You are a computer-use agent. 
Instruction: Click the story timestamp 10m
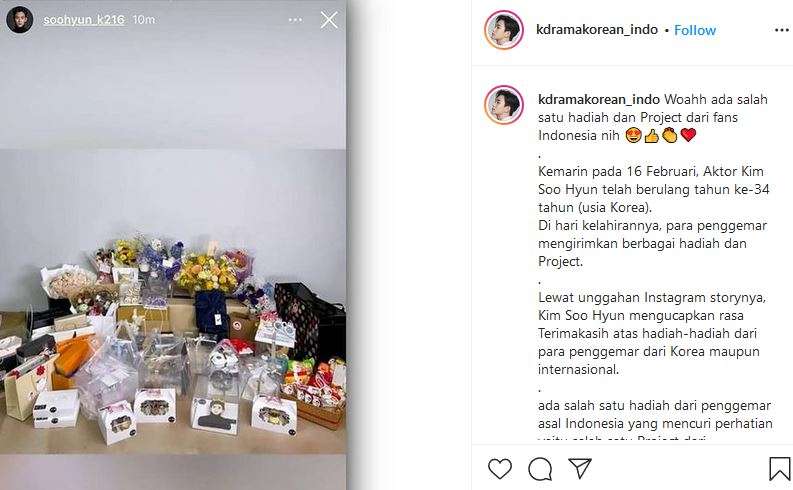coord(144,20)
